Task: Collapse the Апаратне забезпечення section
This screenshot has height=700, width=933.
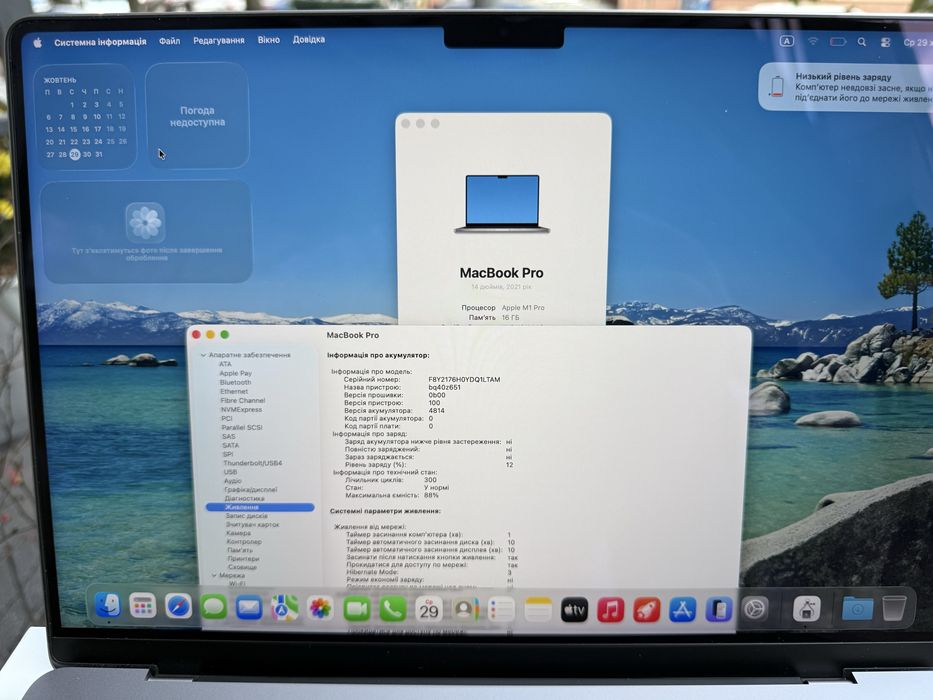Action: click(203, 355)
